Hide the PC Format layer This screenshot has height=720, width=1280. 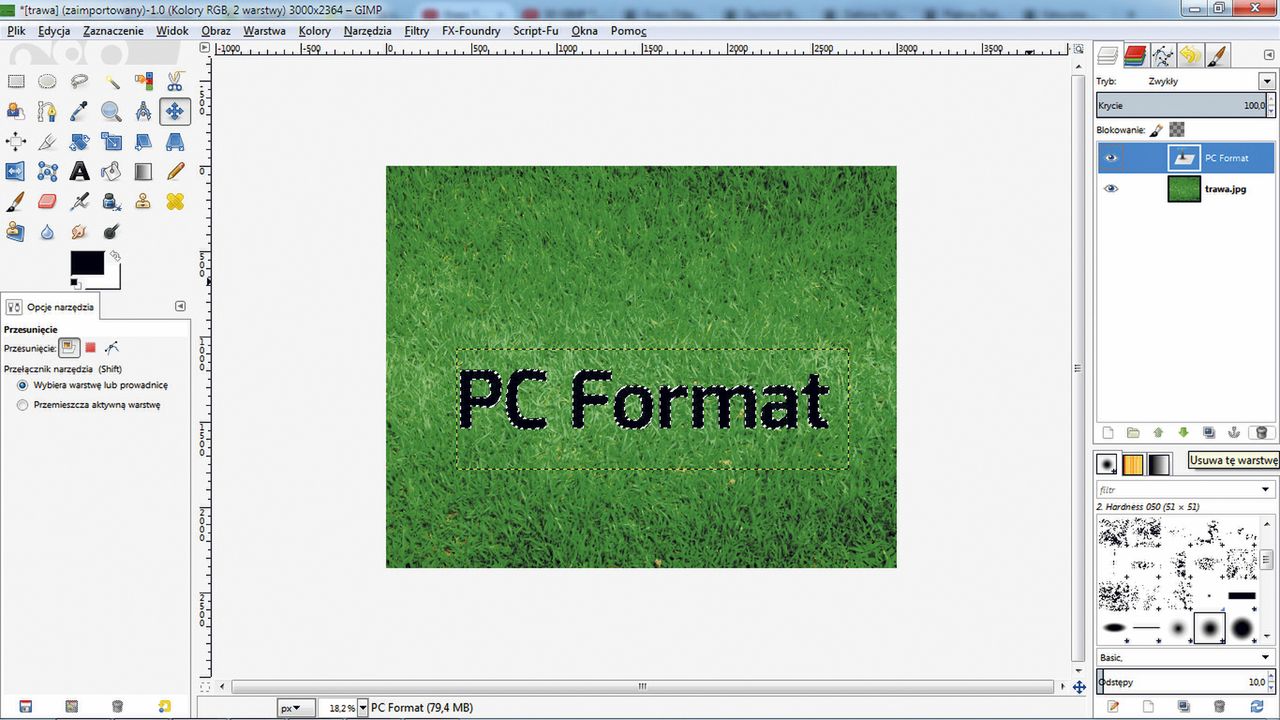1111,158
